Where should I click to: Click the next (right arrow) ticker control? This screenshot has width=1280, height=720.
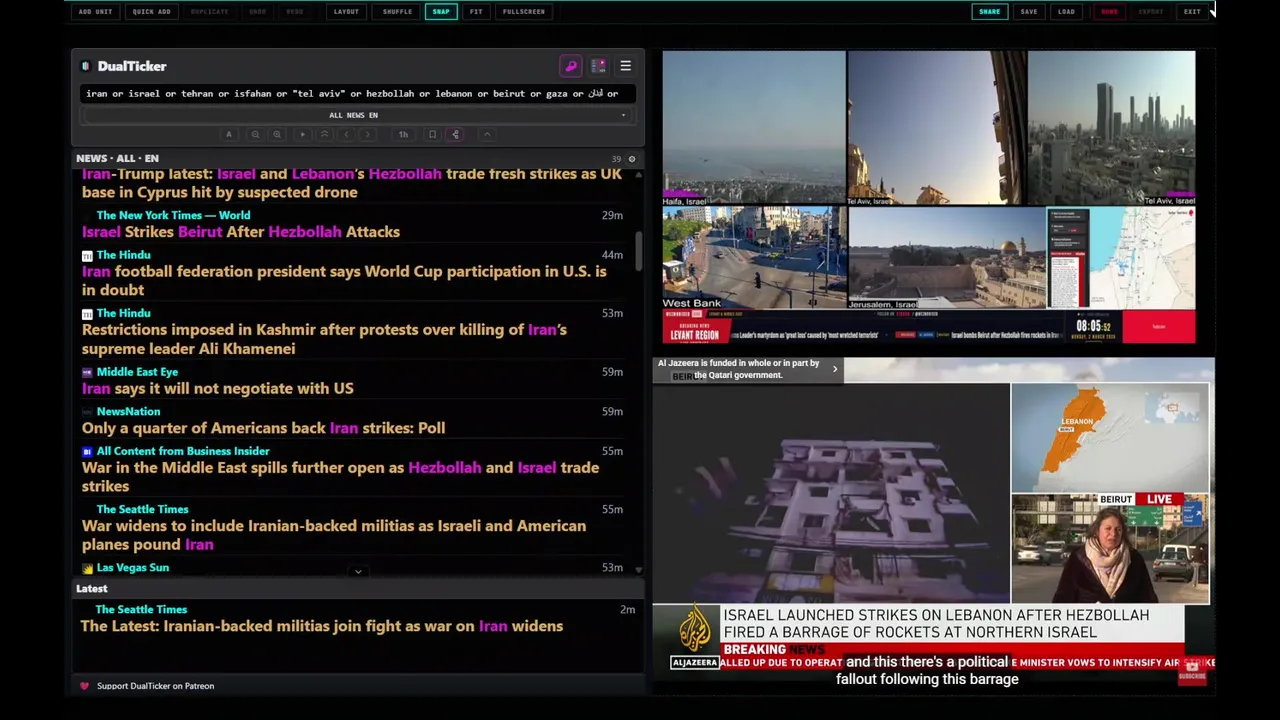[x=369, y=134]
